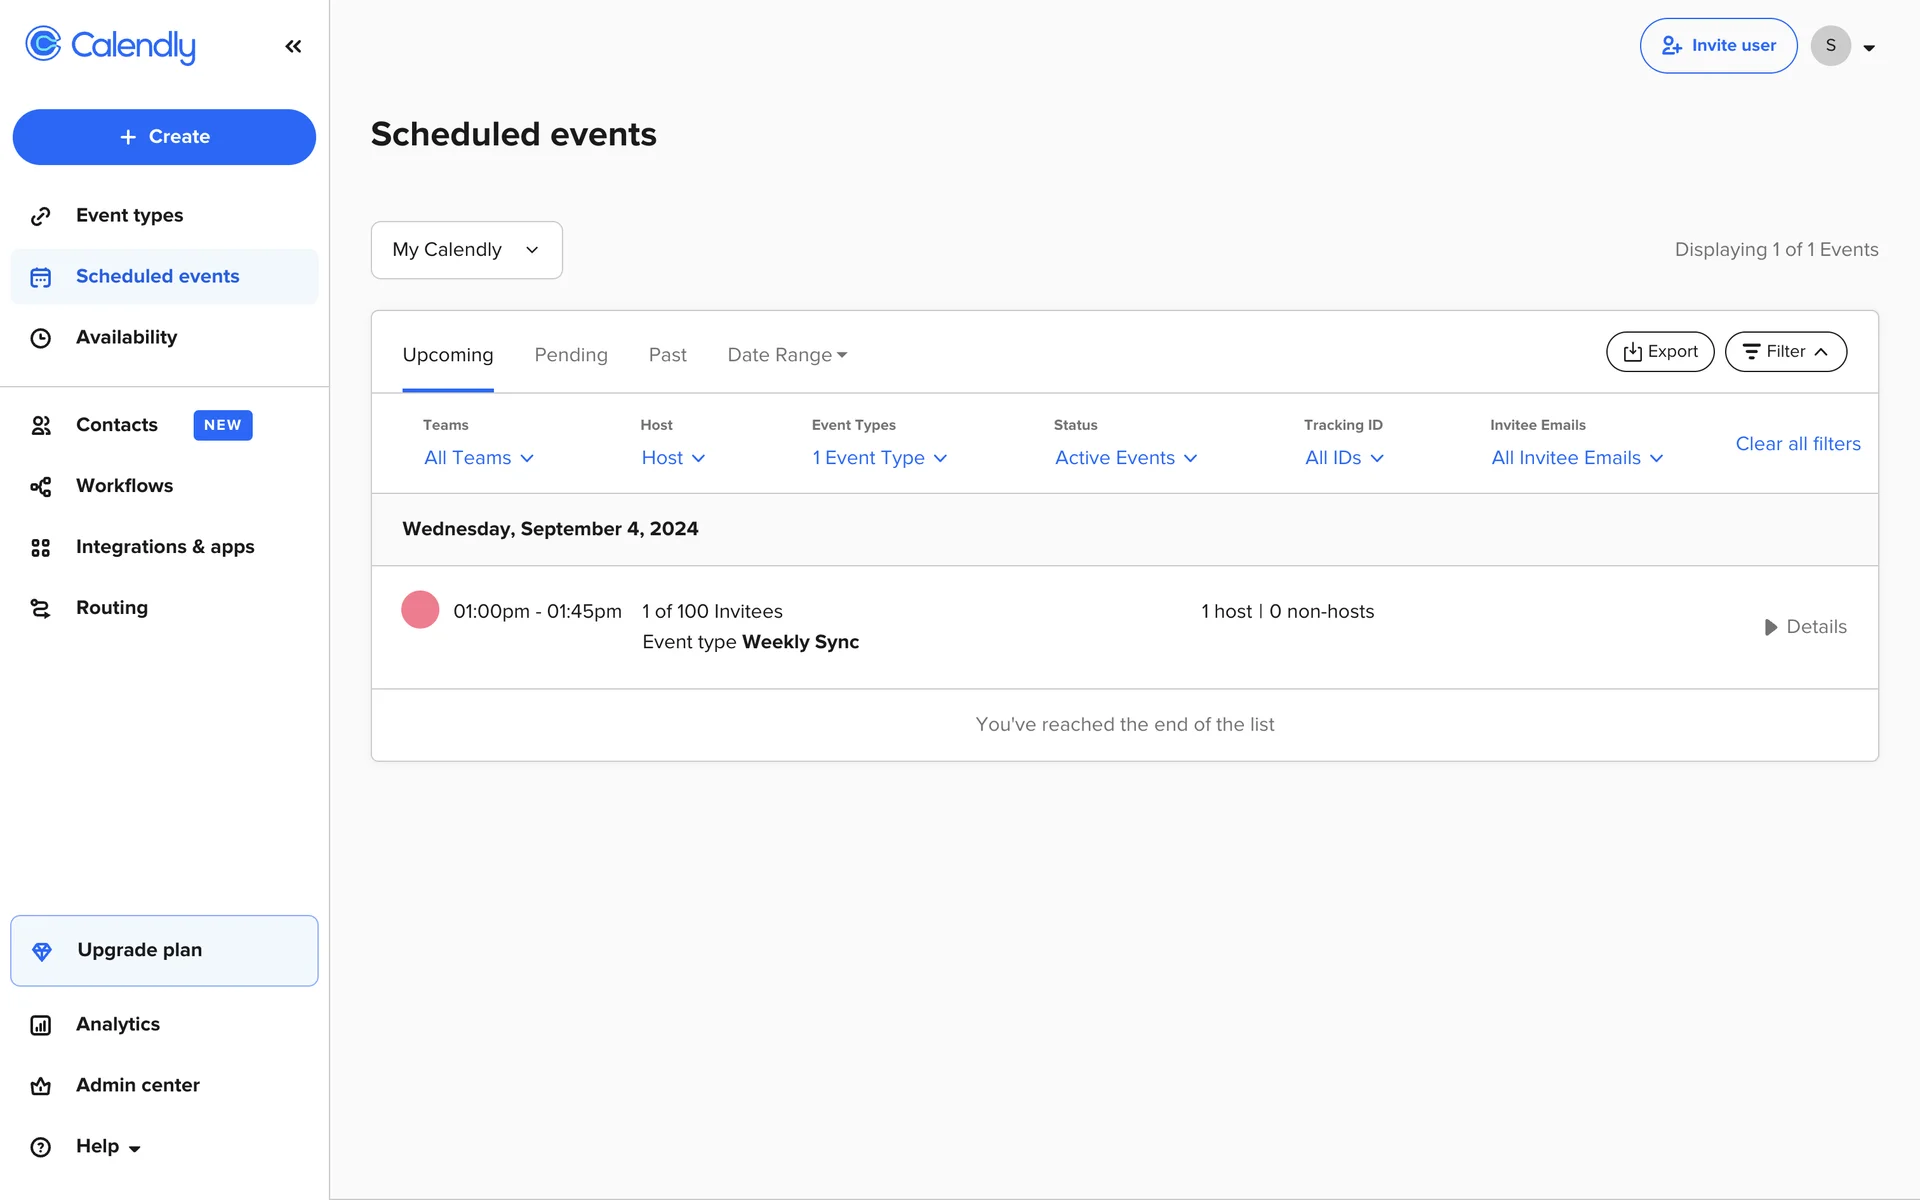Click the Export button
Image resolution: width=1920 pixels, height=1200 pixels.
tap(1660, 352)
